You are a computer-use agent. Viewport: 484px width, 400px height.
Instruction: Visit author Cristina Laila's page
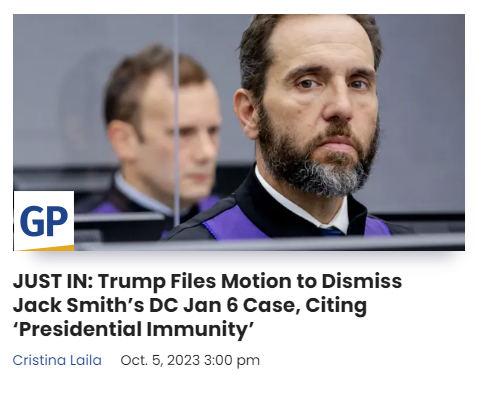57,360
